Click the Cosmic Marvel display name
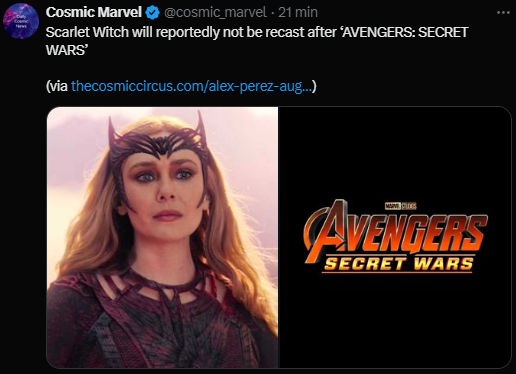This screenshot has height=374, width=516. pos(94,12)
